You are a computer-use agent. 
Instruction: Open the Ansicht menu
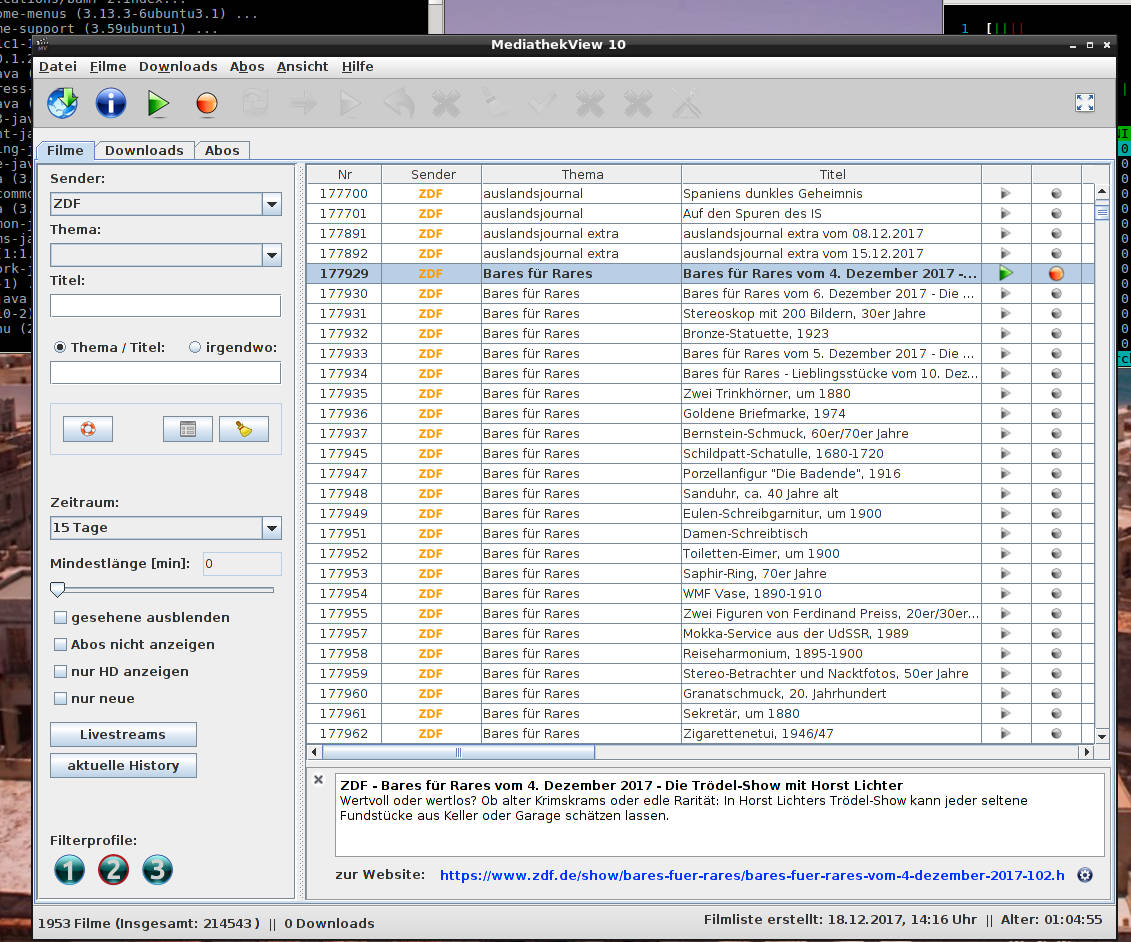tap(302, 67)
